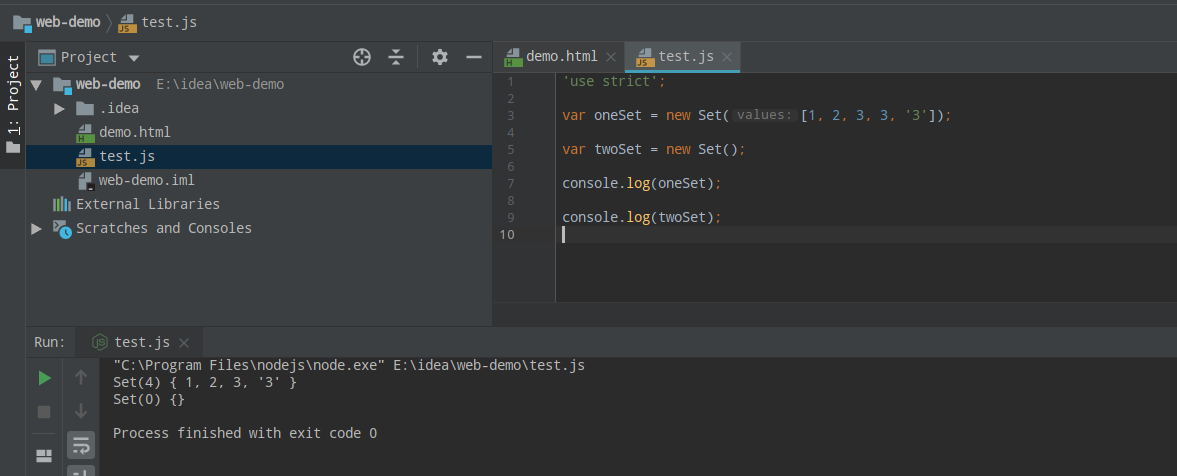Close the test.js editor tab
The image size is (1177, 476).
[x=727, y=57]
